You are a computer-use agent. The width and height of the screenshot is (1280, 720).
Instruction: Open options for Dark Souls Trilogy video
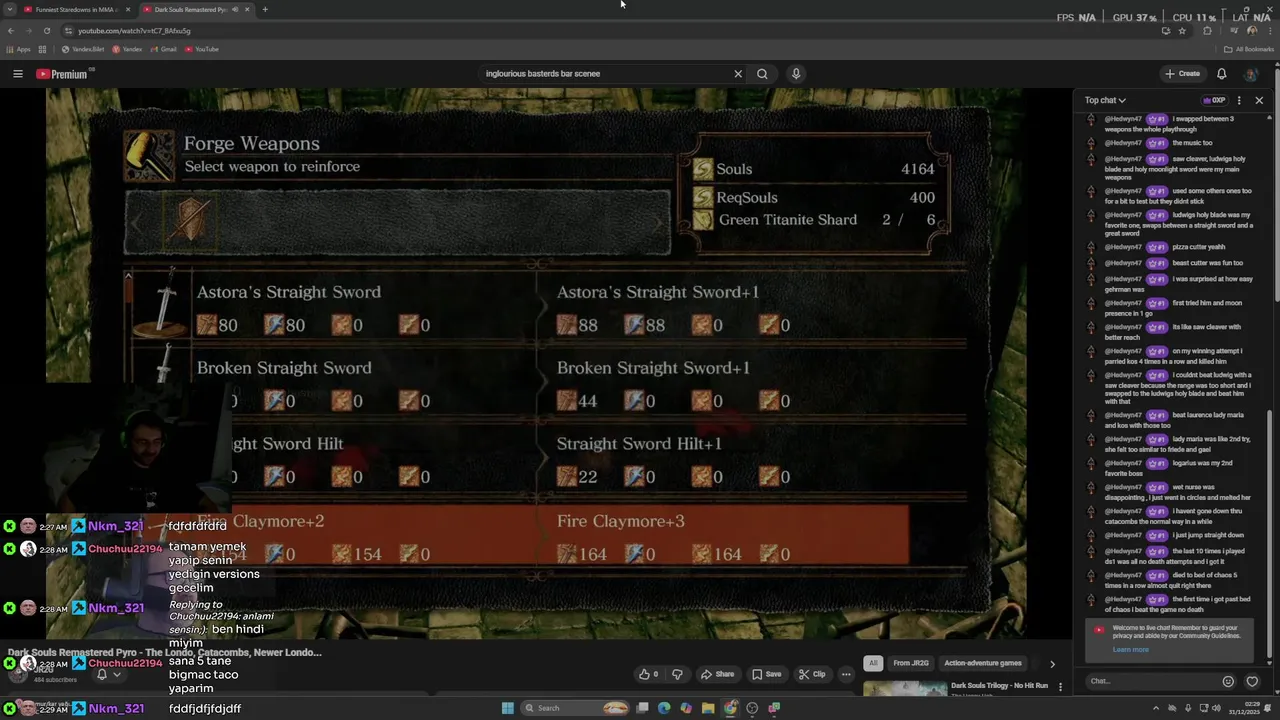[x=1060, y=687]
